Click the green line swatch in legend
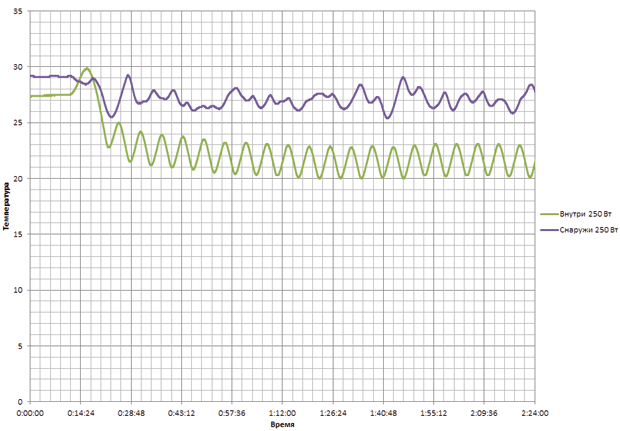Screen dimensions: 620x431 tap(549, 214)
